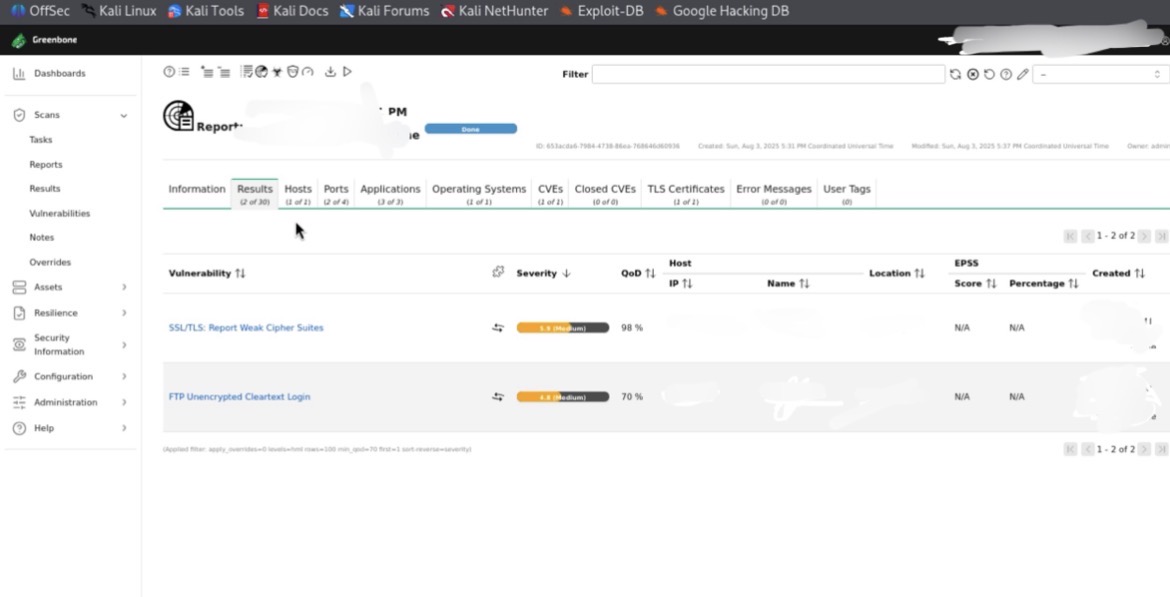
Task: Collapse the Scans section in the sidebar
Action: tap(124, 114)
